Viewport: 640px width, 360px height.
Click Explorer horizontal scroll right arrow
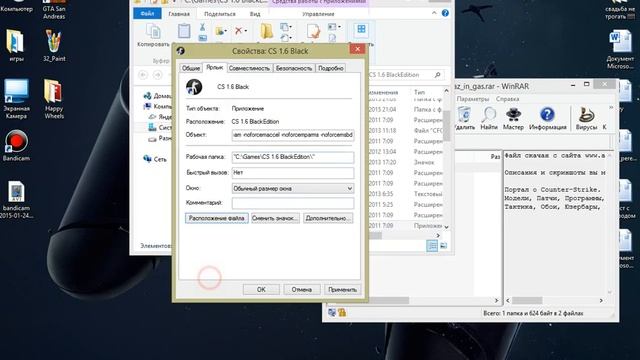click(x=438, y=236)
